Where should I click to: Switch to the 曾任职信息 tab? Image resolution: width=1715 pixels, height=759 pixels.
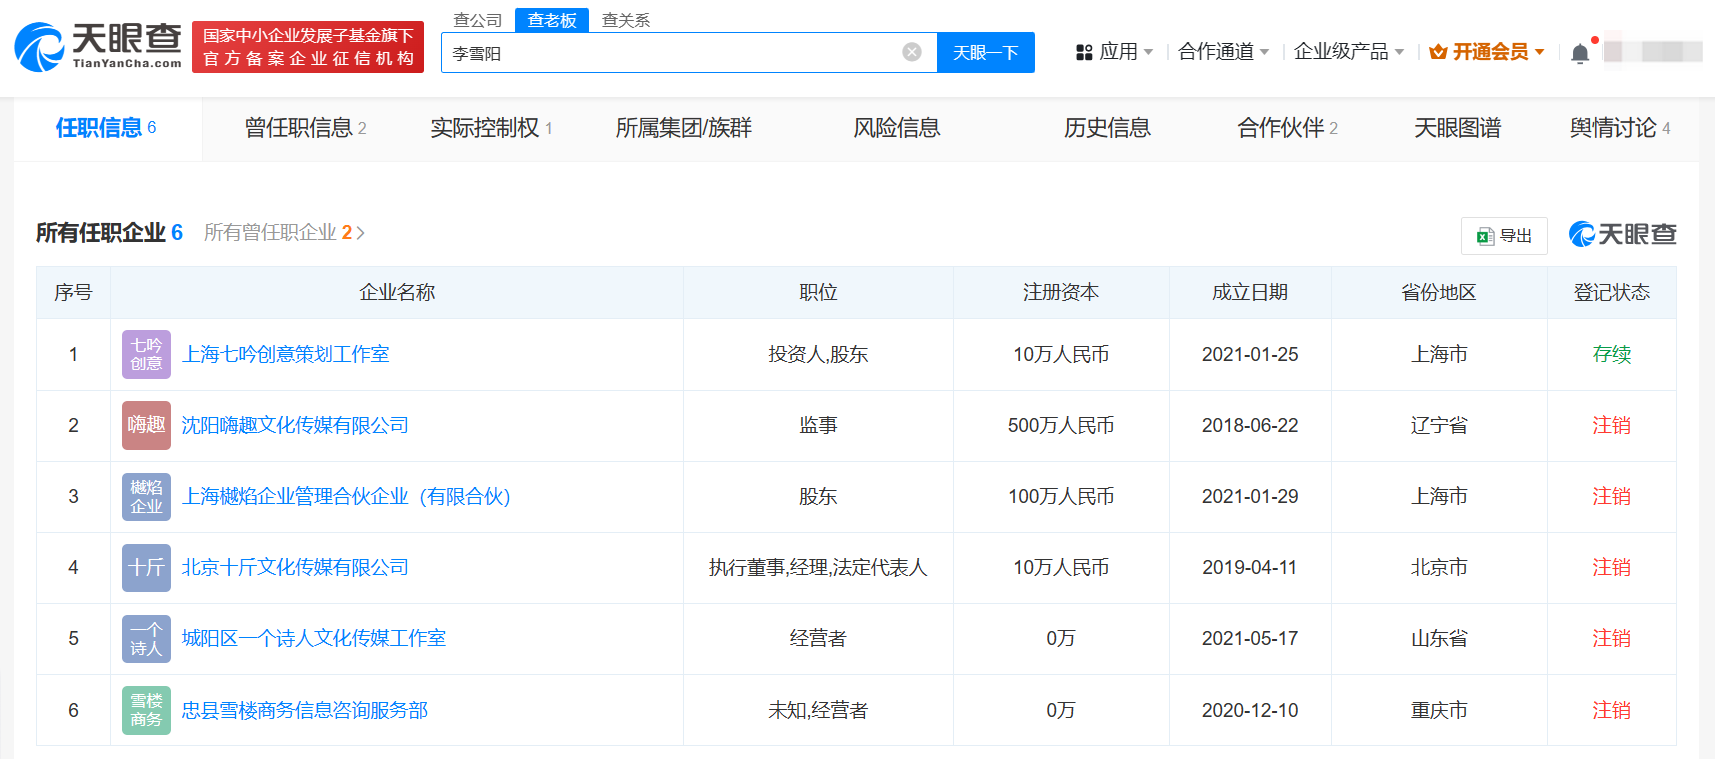click(x=305, y=128)
